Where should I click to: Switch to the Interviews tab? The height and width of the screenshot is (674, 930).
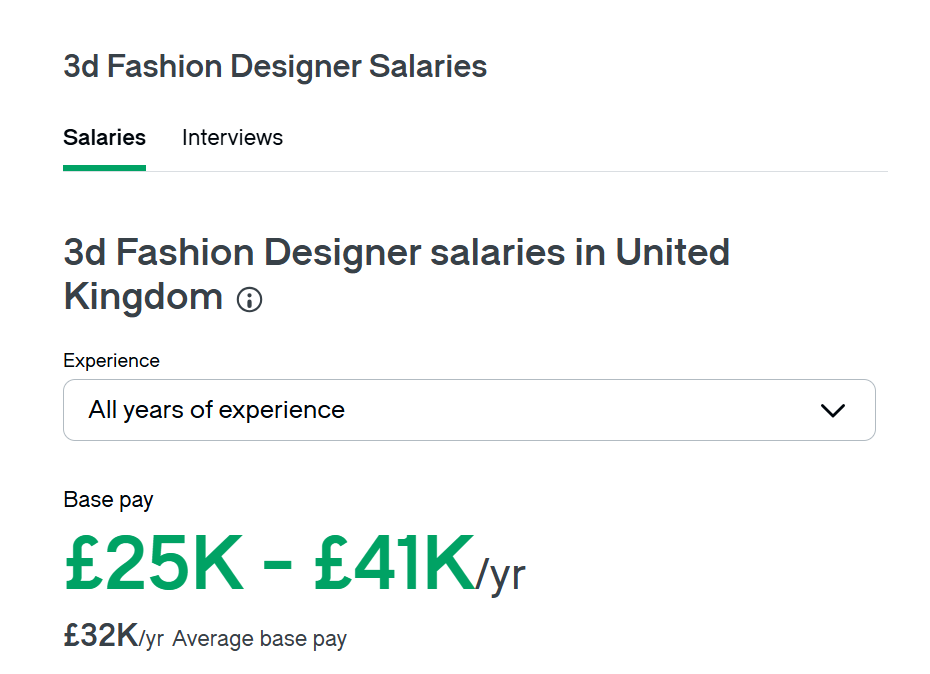tap(232, 137)
